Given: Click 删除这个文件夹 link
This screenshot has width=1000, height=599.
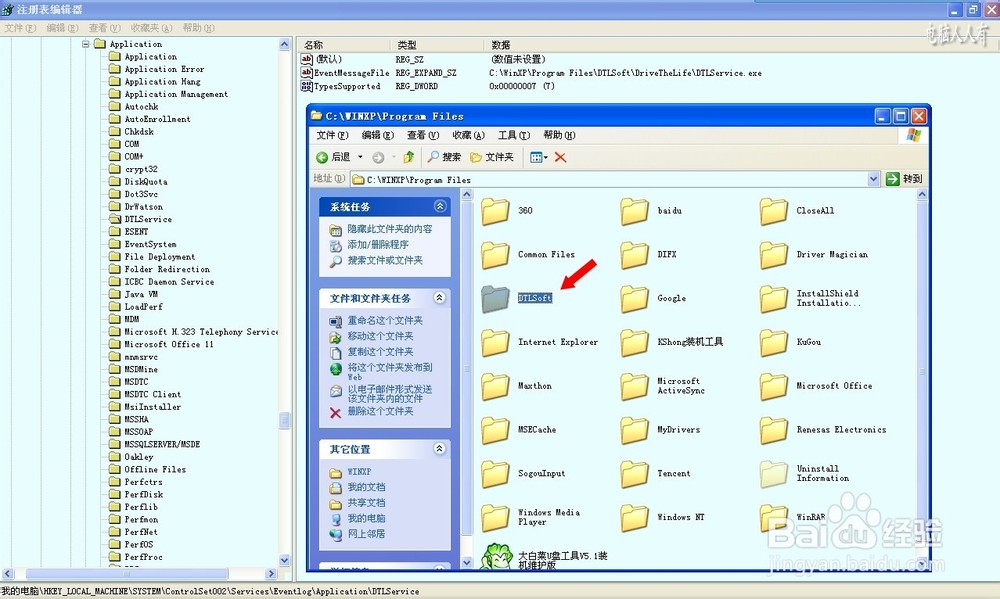Looking at the screenshot, I should 380,411.
